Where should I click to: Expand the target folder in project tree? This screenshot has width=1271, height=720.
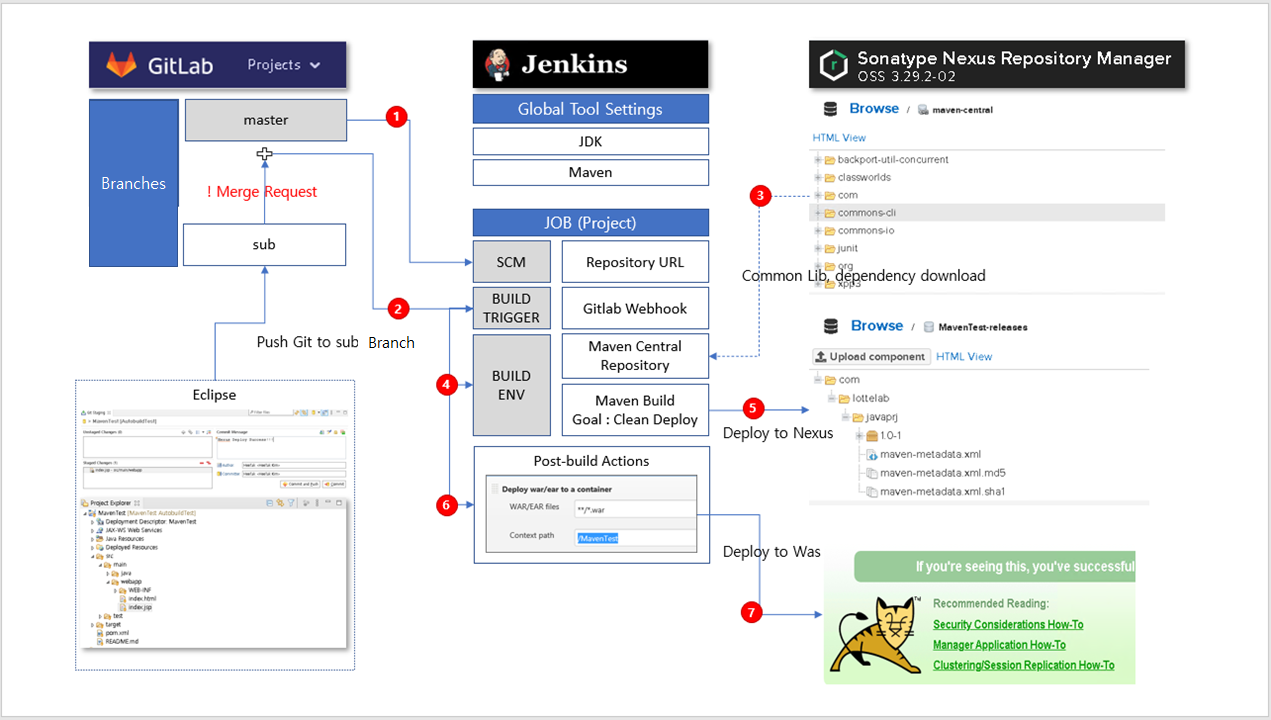tap(92, 625)
